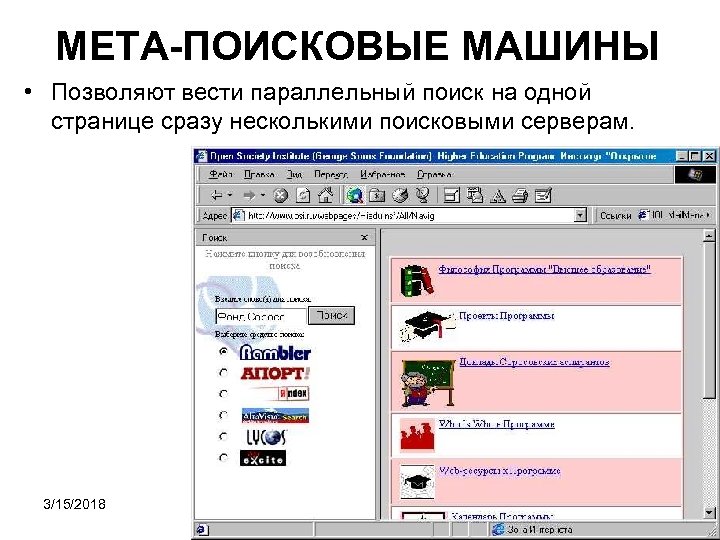Click the page icon in status bar
Viewport: 720px width, 540px height.
coord(202,530)
